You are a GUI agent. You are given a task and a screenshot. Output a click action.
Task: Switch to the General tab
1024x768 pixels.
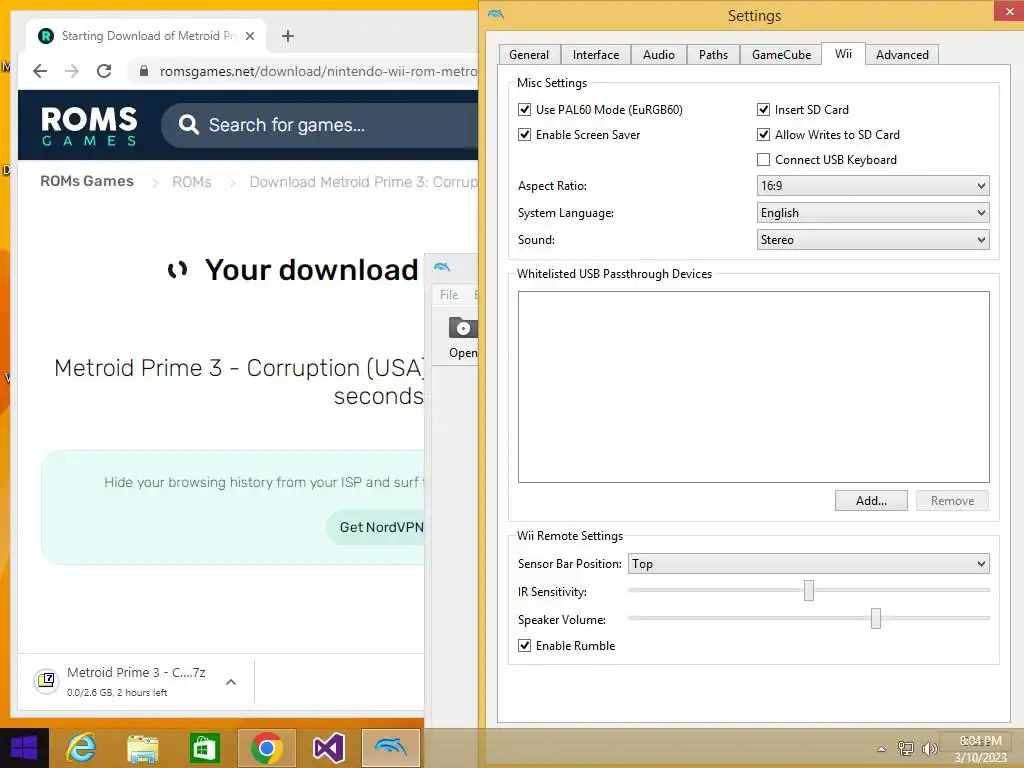[x=529, y=55]
